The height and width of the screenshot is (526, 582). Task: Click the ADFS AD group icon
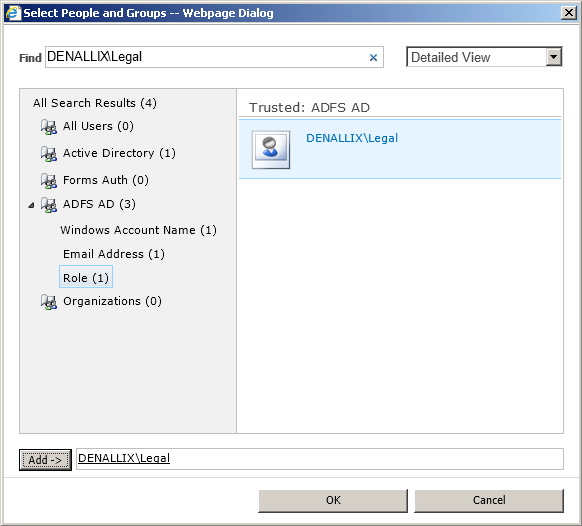coord(49,205)
